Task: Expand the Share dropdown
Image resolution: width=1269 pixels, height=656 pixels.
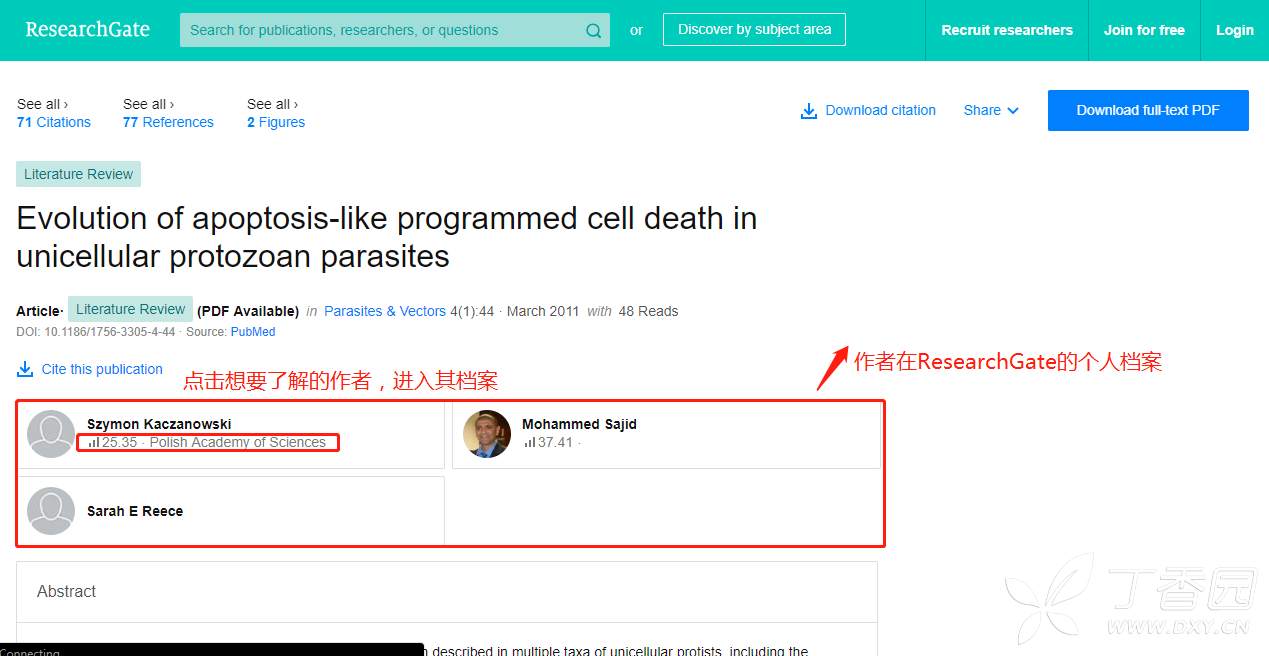Action: (991, 110)
